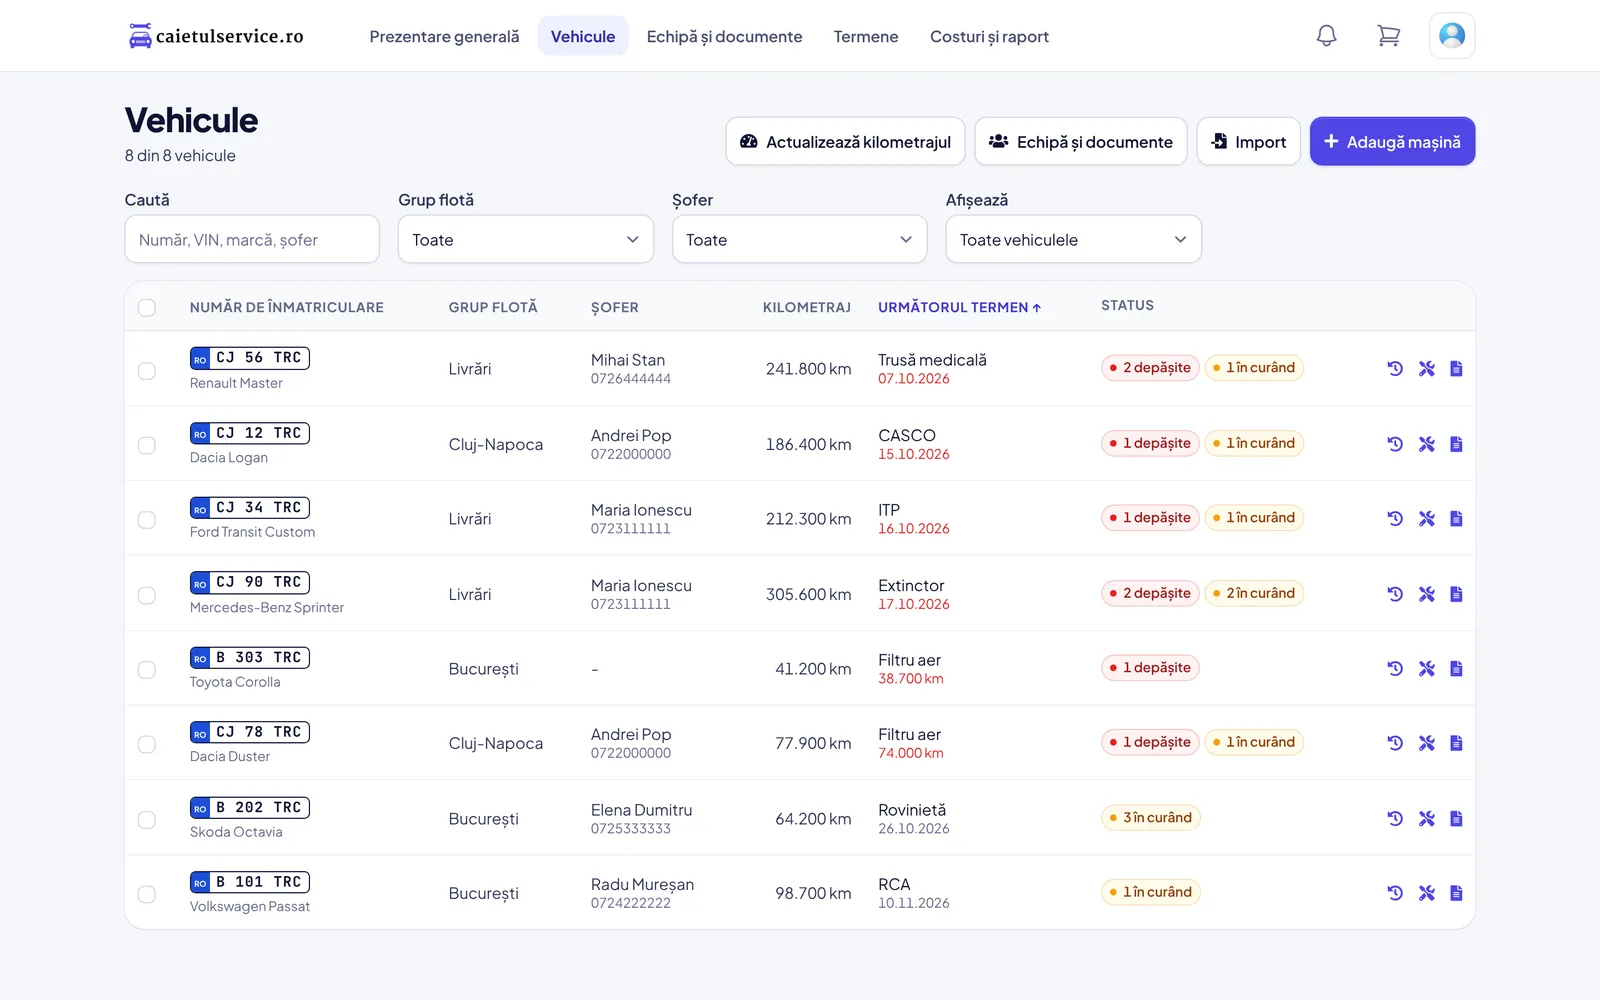Open user profile avatar menu
Image resolution: width=1600 pixels, height=1000 pixels.
click(x=1452, y=36)
